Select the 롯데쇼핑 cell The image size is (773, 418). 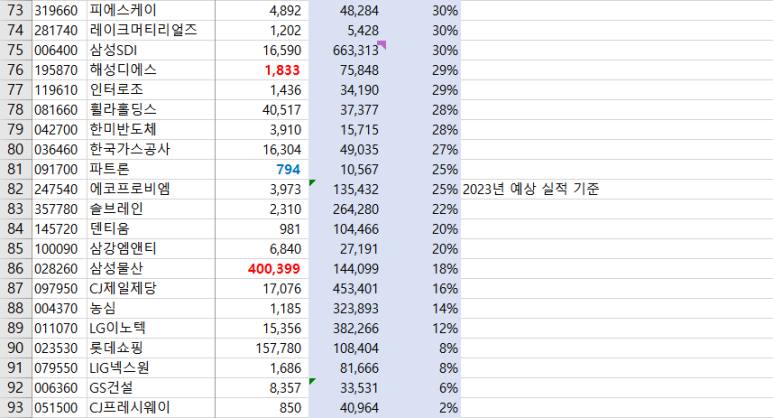point(151,348)
